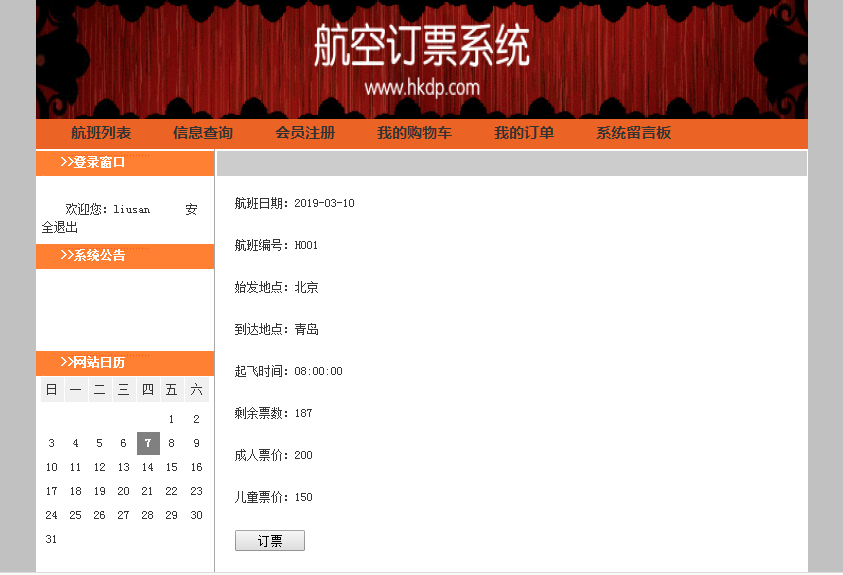Click departure city 北京
Image resolution: width=843 pixels, height=575 pixels.
coord(306,288)
